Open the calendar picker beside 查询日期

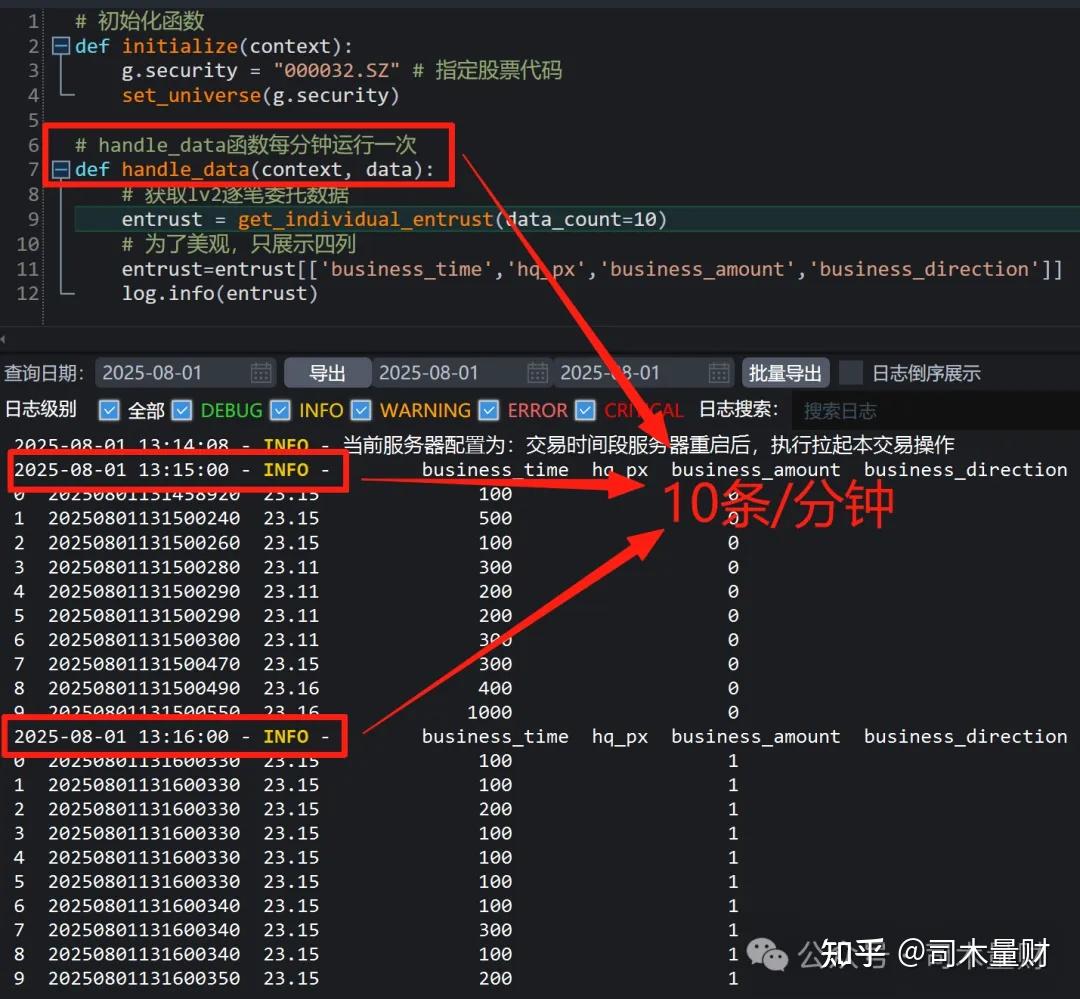[x=261, y=372]
